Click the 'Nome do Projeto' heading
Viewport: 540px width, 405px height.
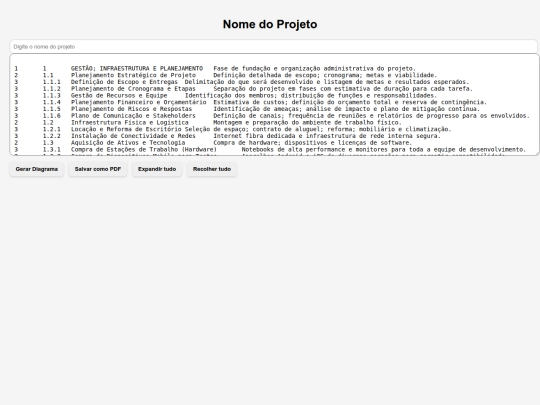point(270,24)
